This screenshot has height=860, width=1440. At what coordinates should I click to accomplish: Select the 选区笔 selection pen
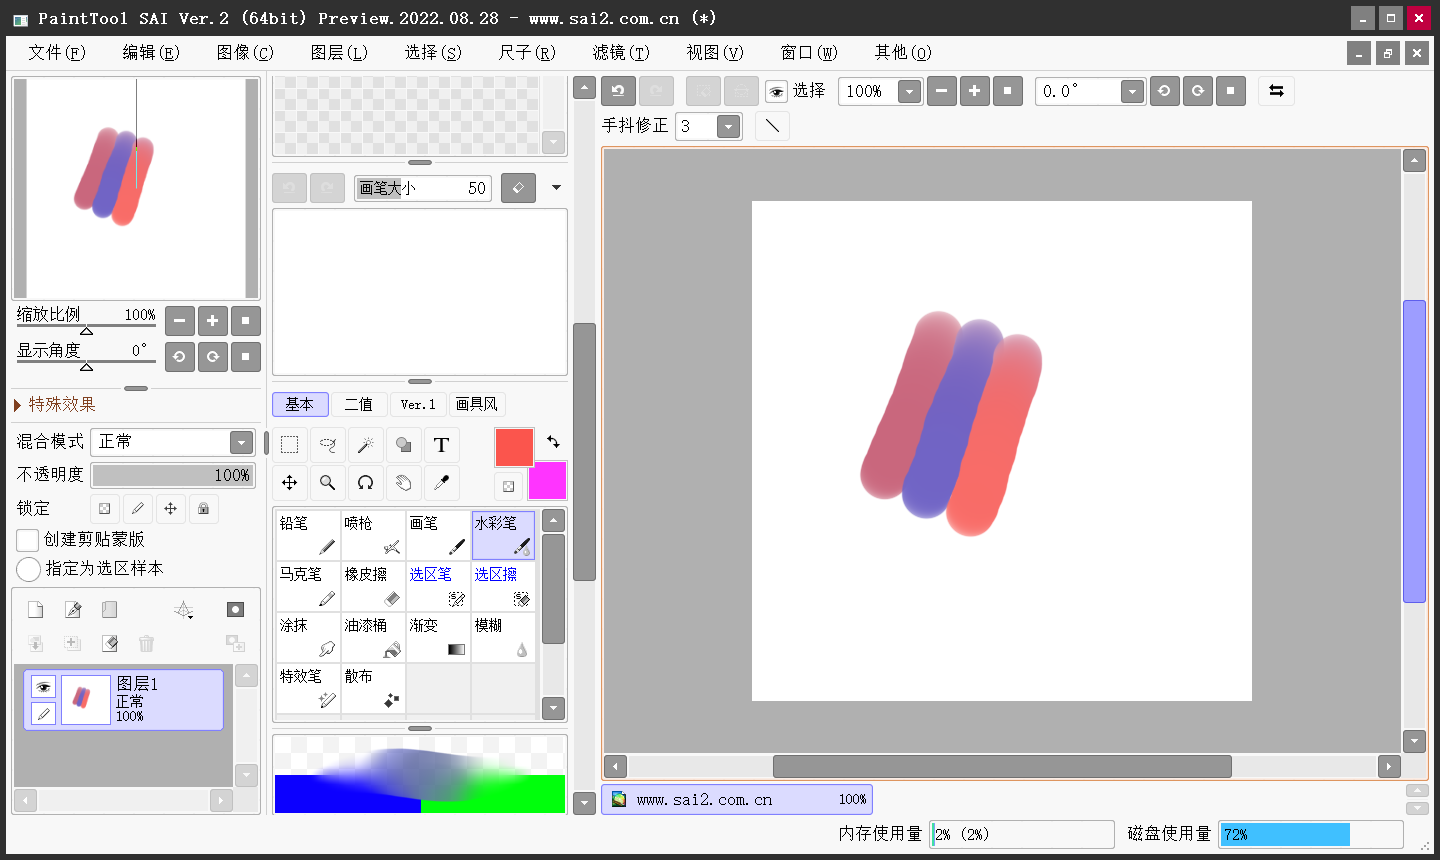(x=438, y=586)
